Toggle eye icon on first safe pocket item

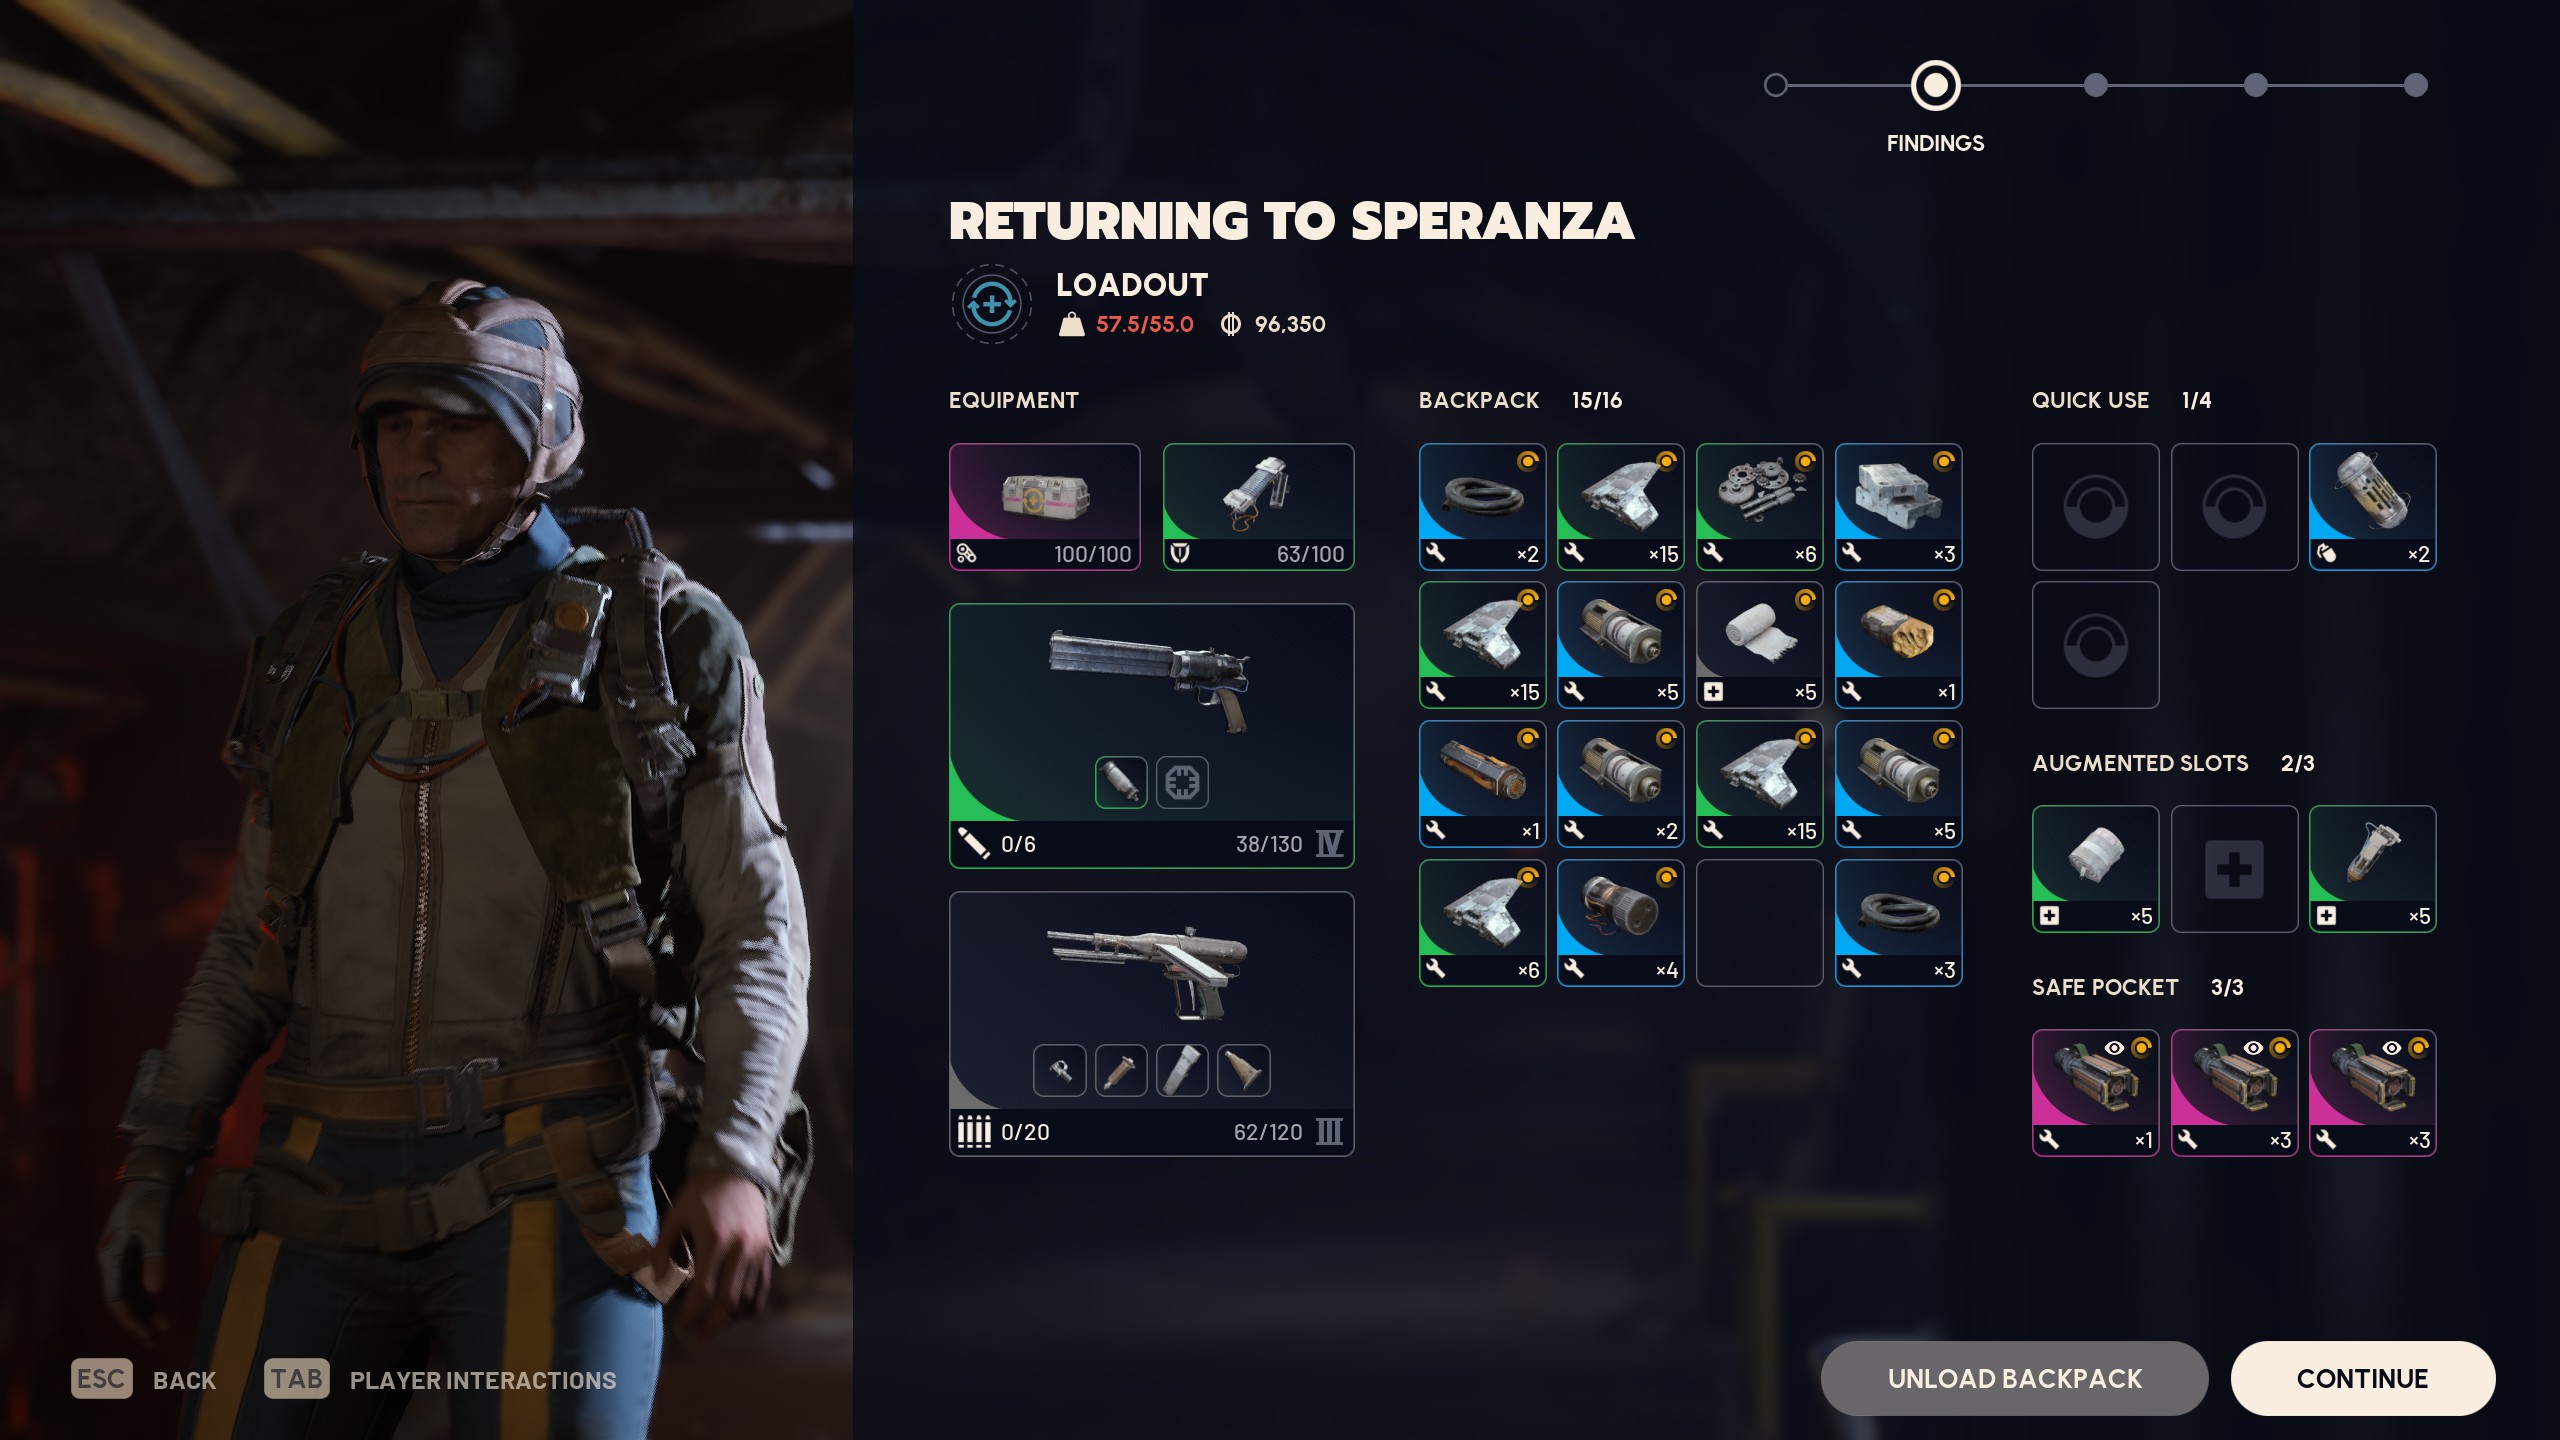pos(2114,1048)
